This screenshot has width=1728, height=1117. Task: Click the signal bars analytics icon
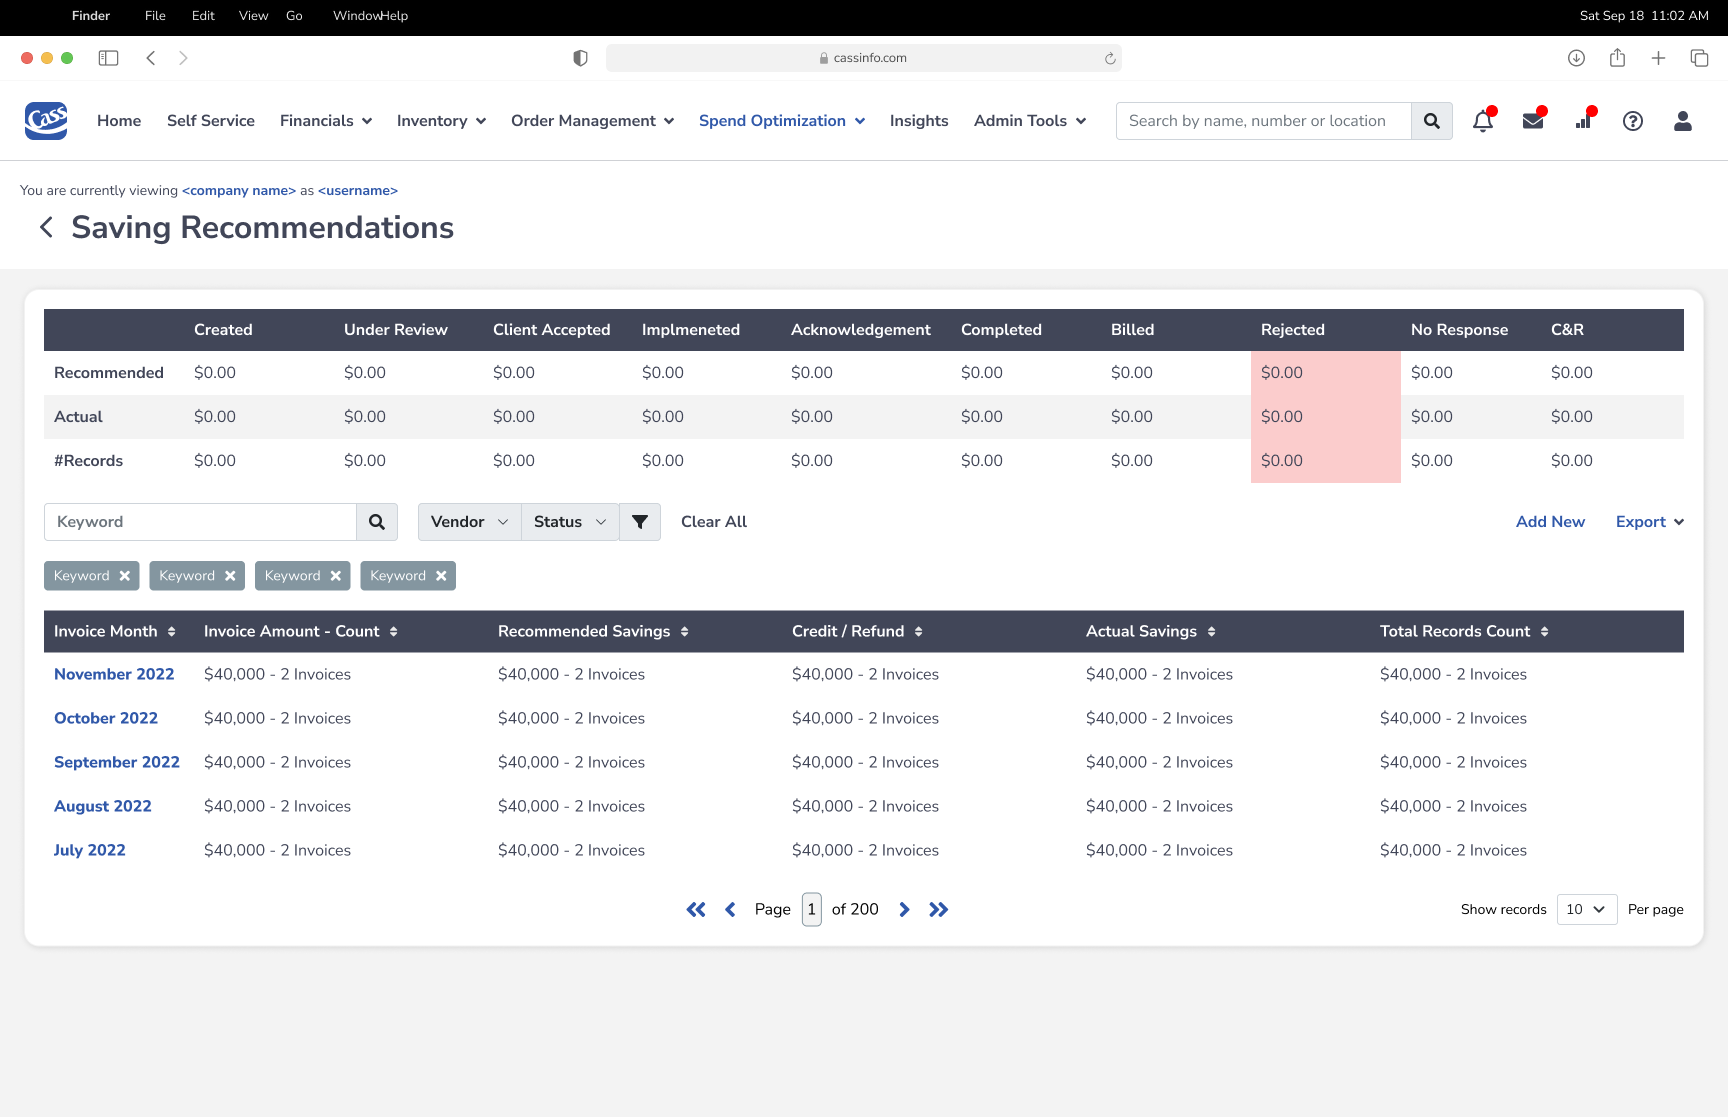[1583, 121]
